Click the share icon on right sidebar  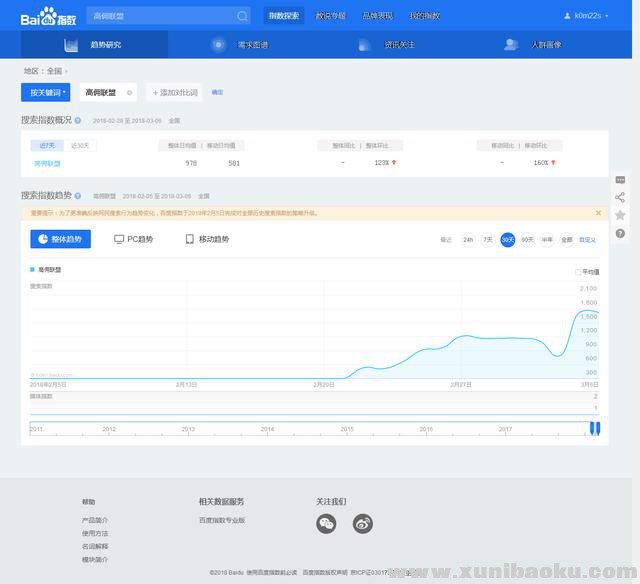coord(620,197)
